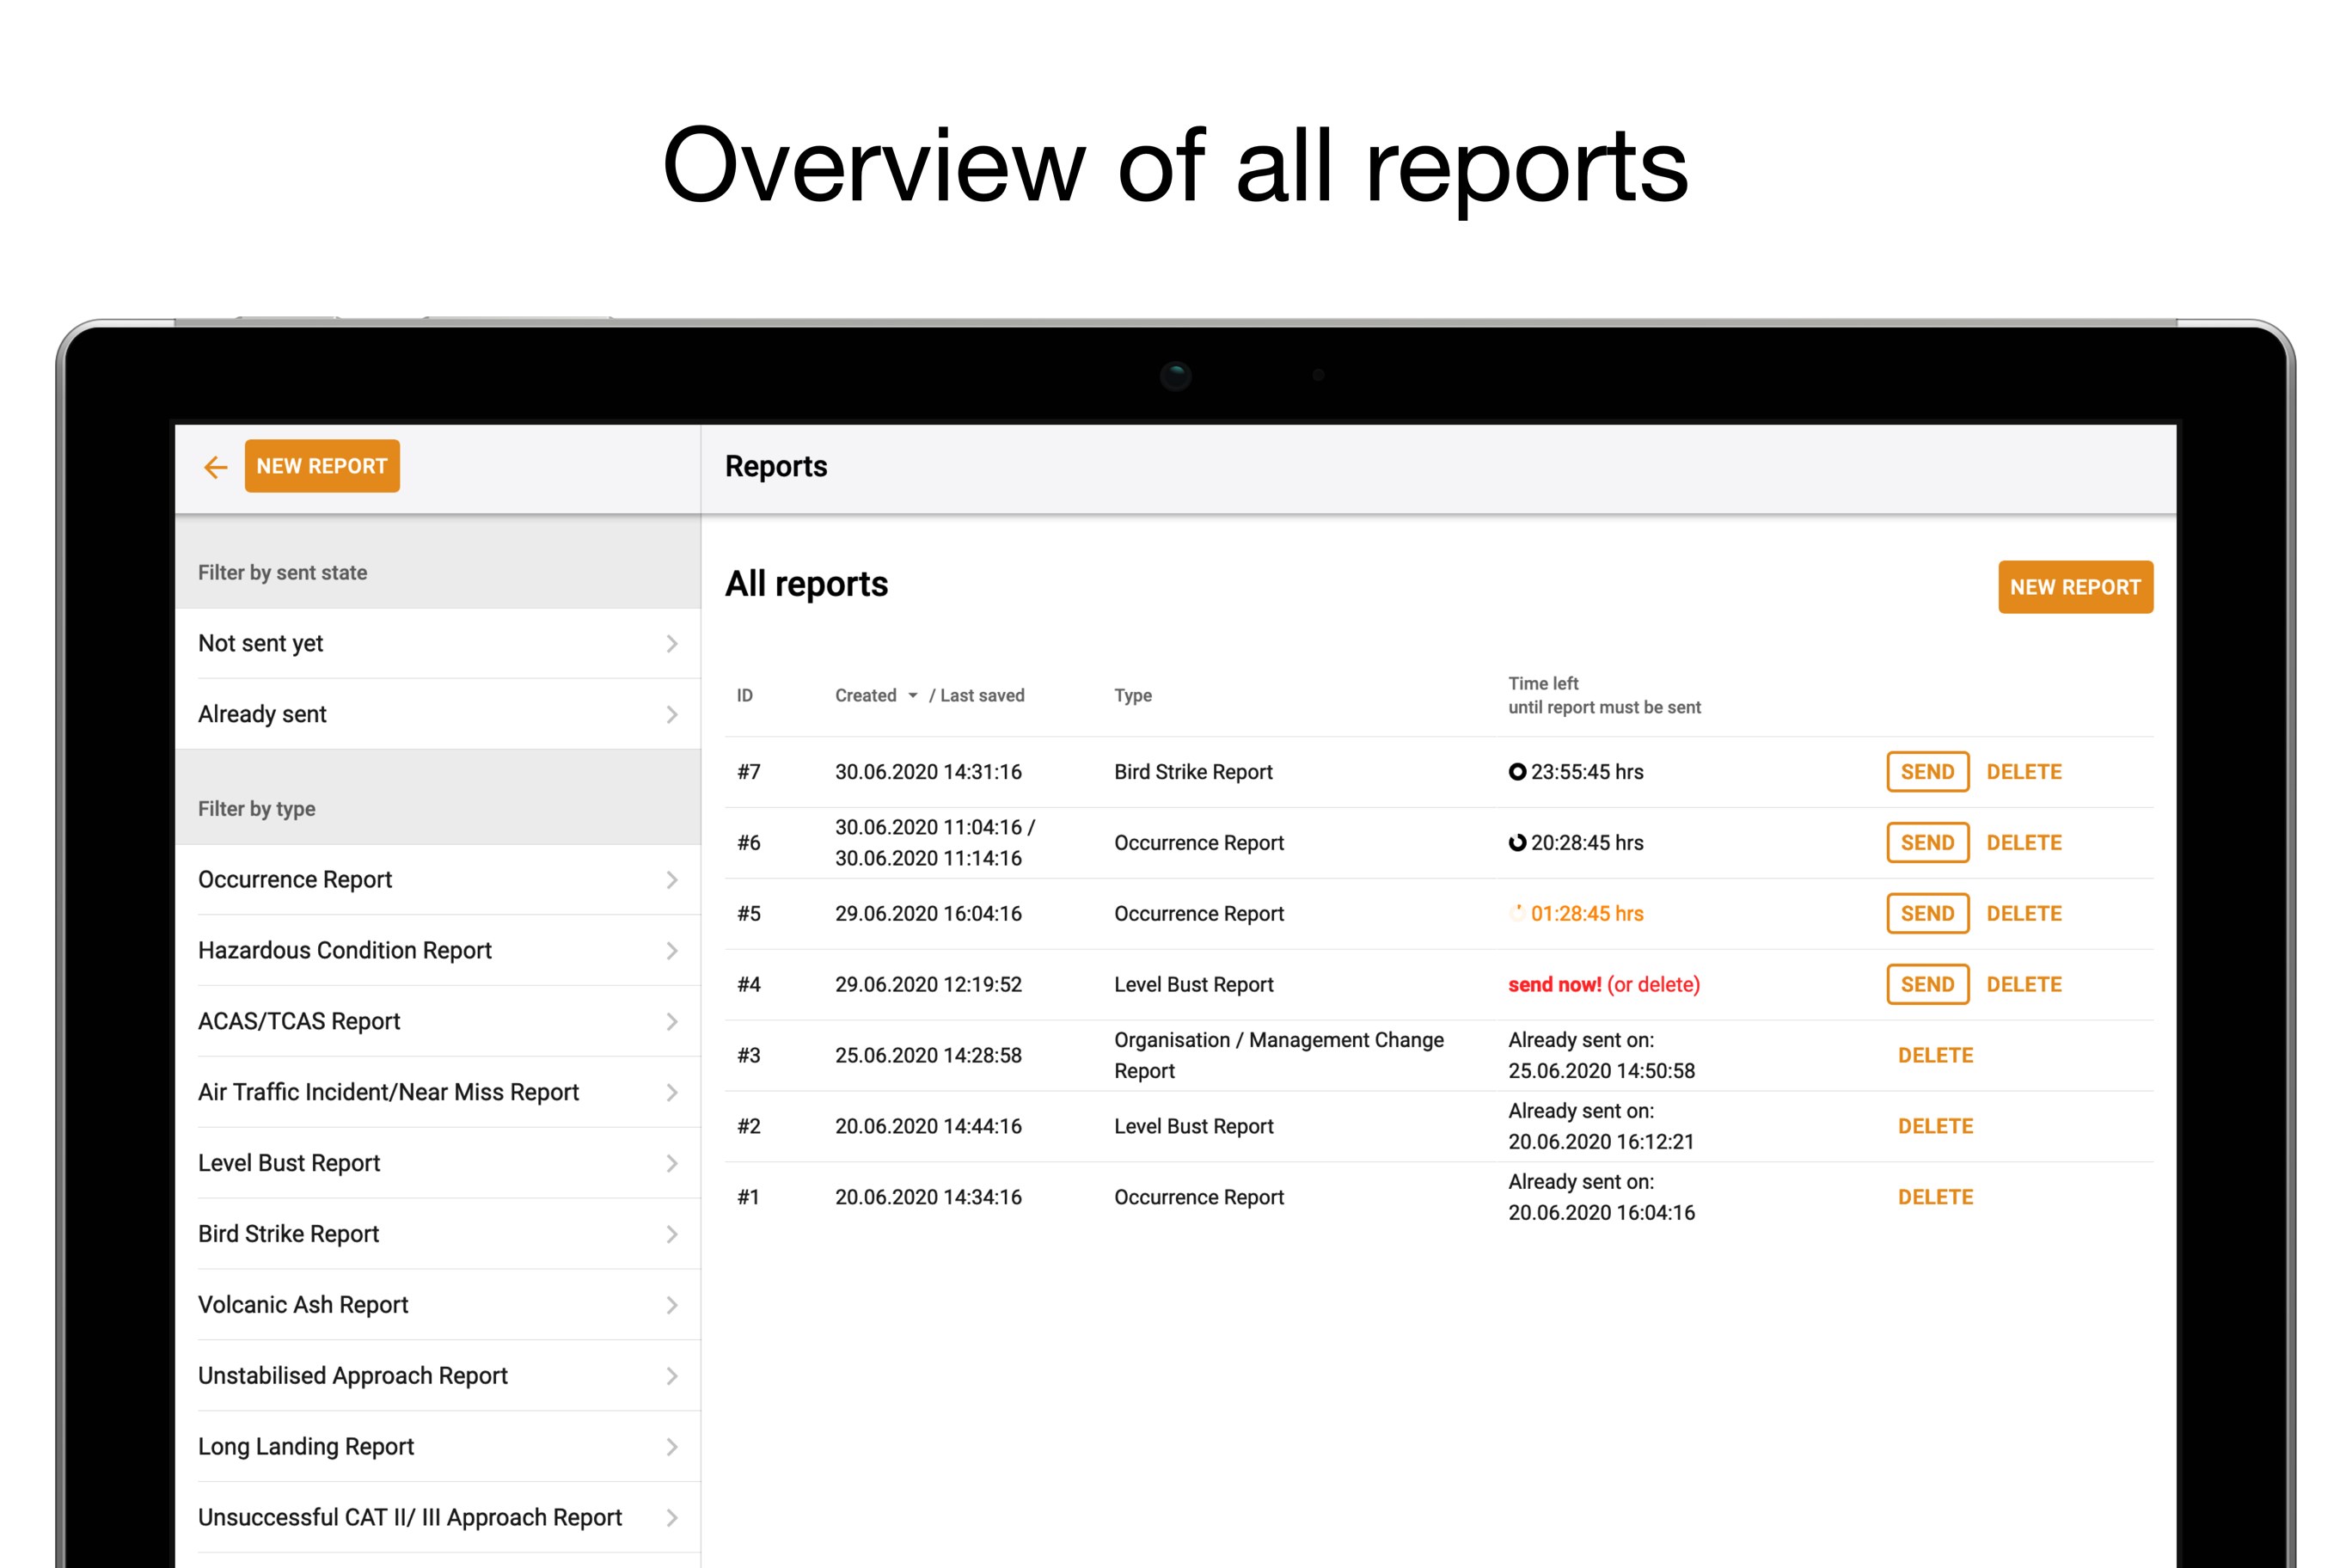
Task: Click orange timer icon beside 01:28:45 hrs
Action: (x=1517, y=913)
